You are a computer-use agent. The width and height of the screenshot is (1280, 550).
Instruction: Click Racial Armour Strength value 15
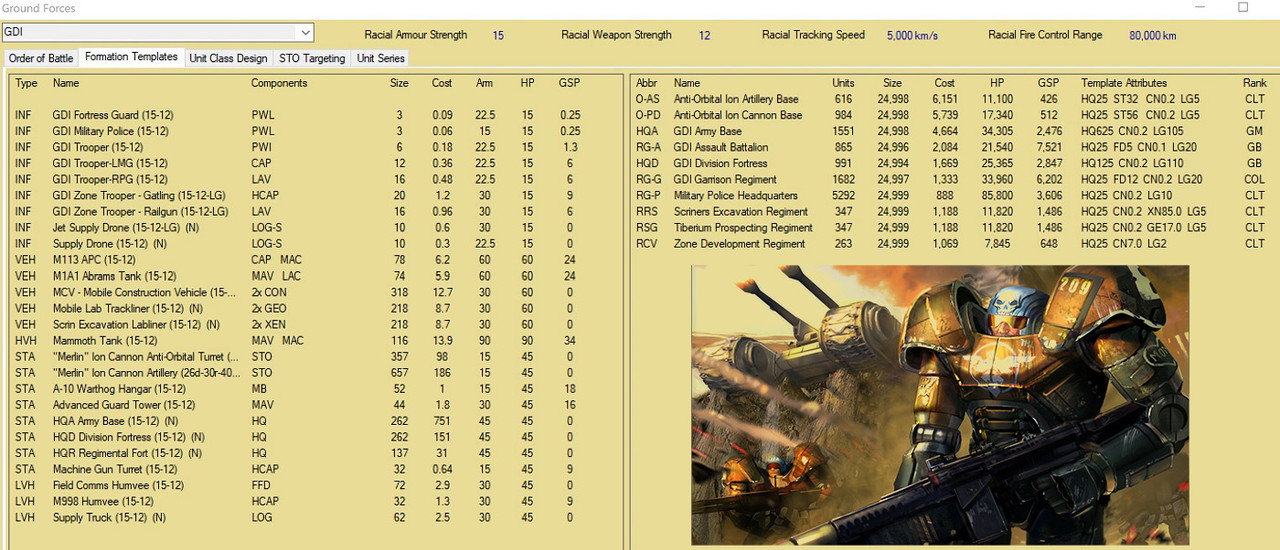498,35
